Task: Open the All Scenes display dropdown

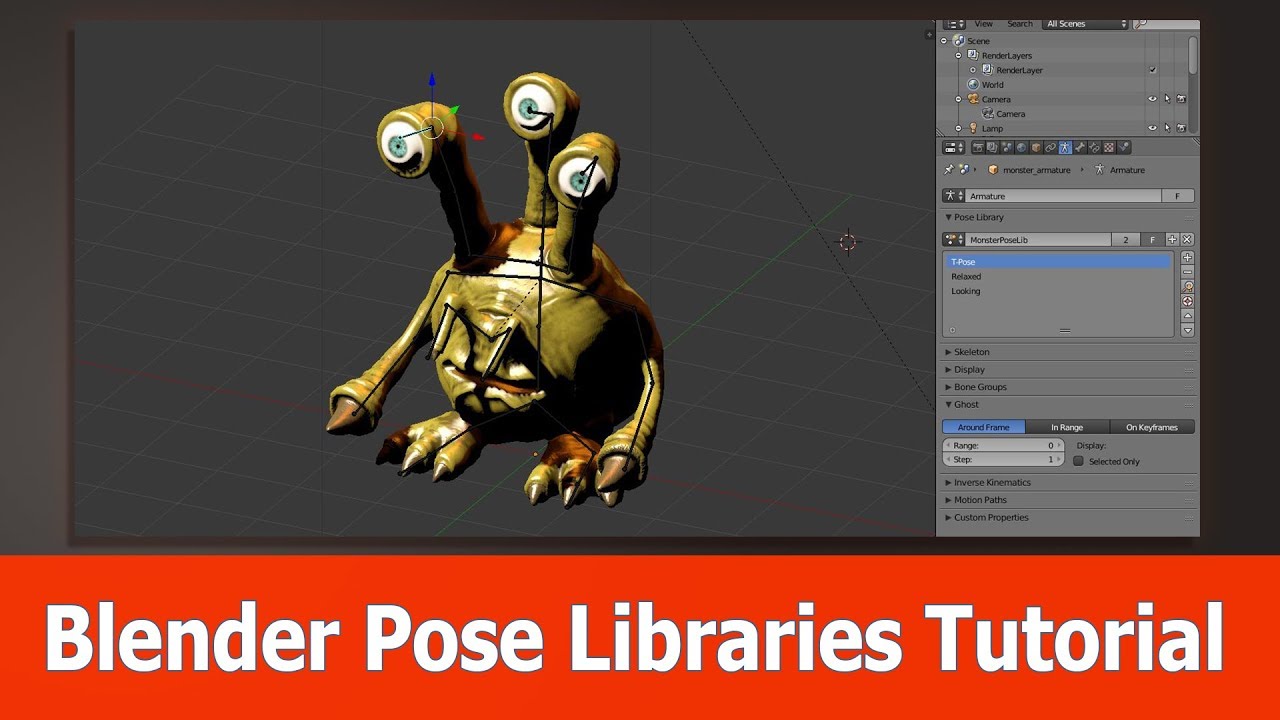Action: [1085, 23]
